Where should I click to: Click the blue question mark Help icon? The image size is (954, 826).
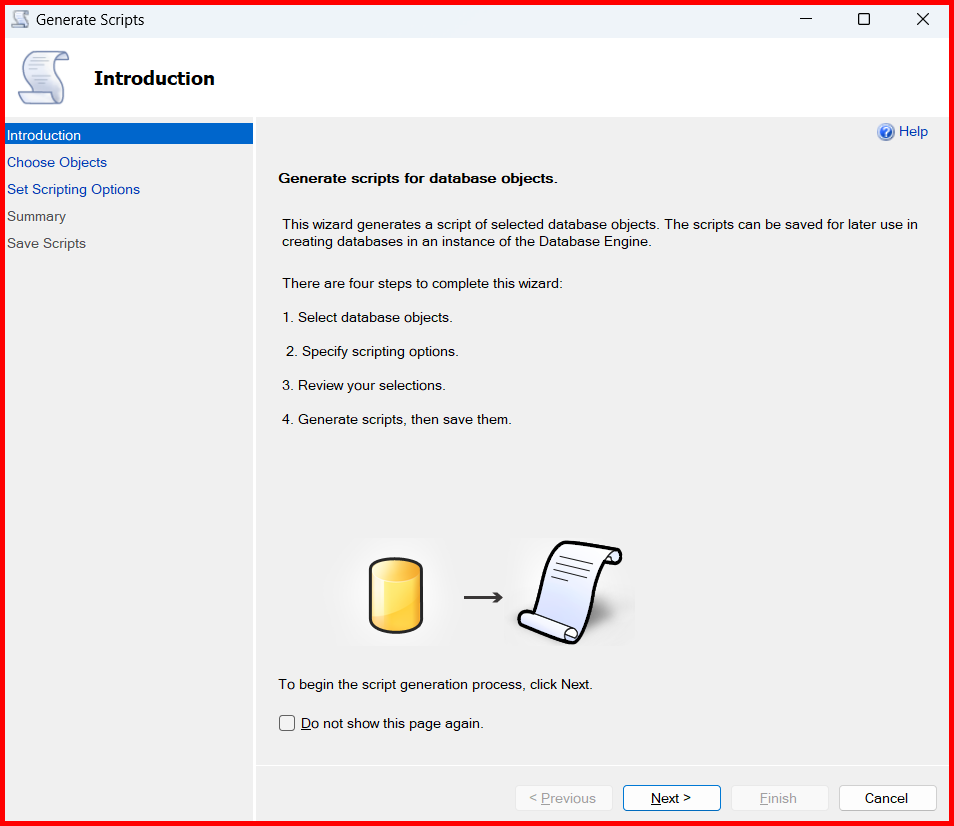885,132
